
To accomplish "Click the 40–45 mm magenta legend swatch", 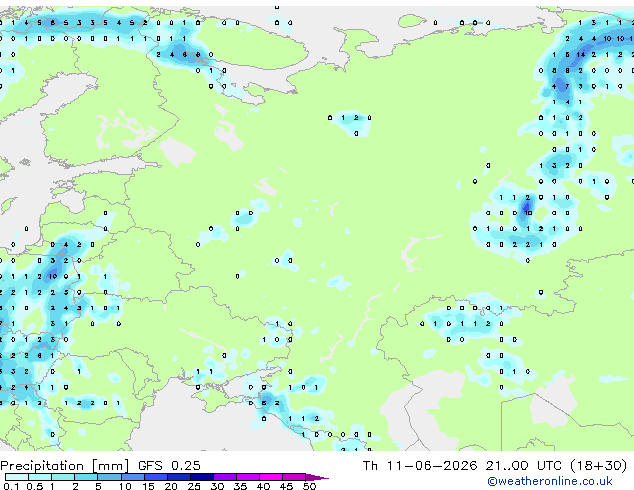I will tap(271, 477).
